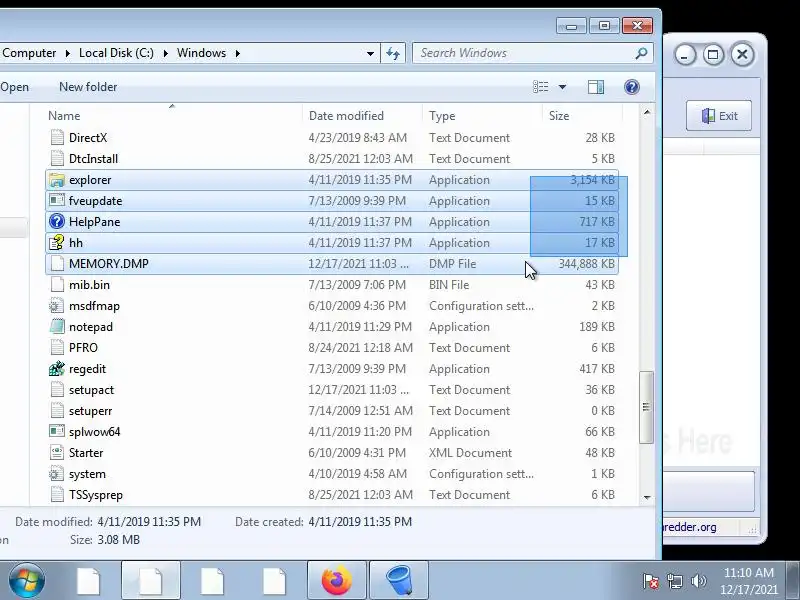Click the PFRO text document icon
800x600 pixels.
(57, 348)
